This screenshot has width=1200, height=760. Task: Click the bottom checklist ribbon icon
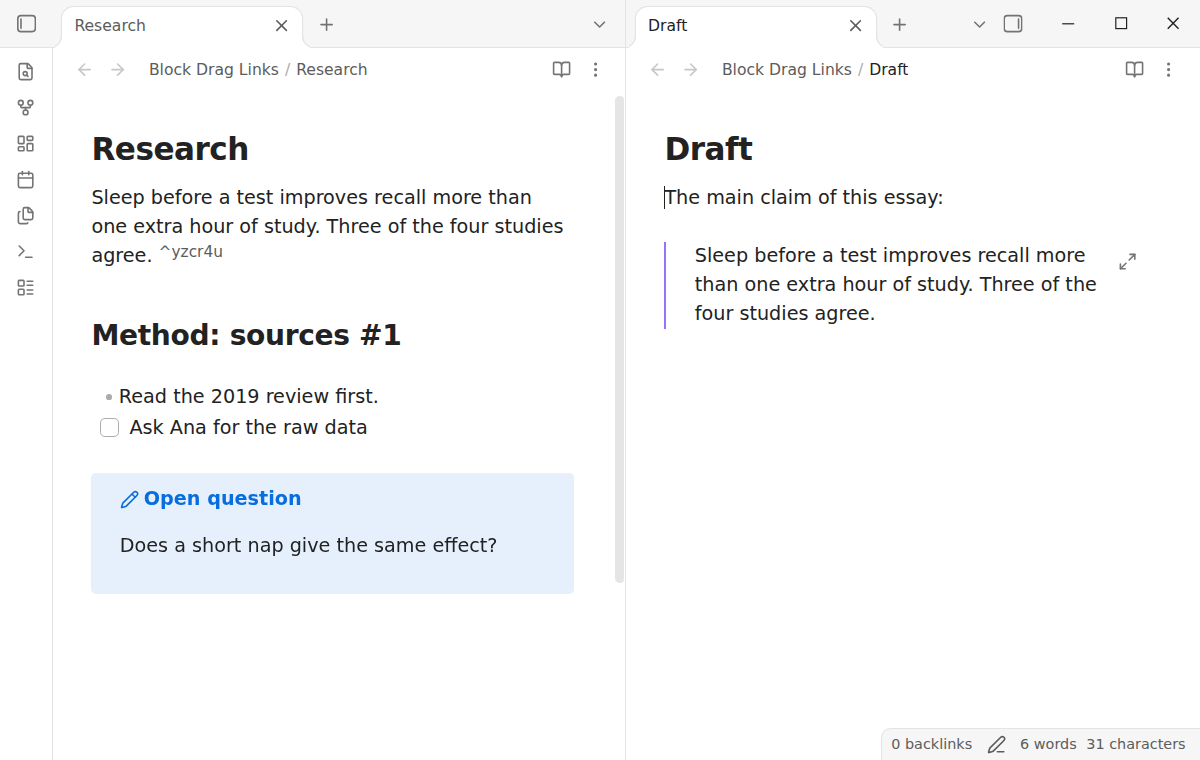[26, 287]
